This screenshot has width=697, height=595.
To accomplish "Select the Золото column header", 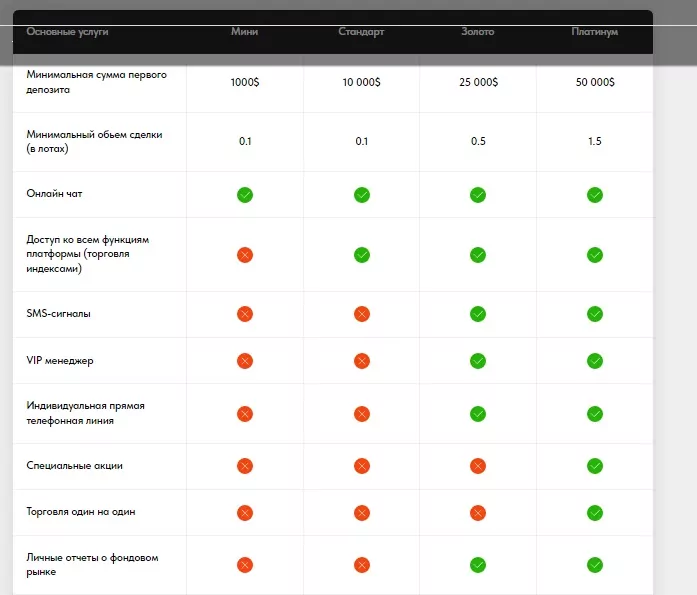I will [478, 32].
